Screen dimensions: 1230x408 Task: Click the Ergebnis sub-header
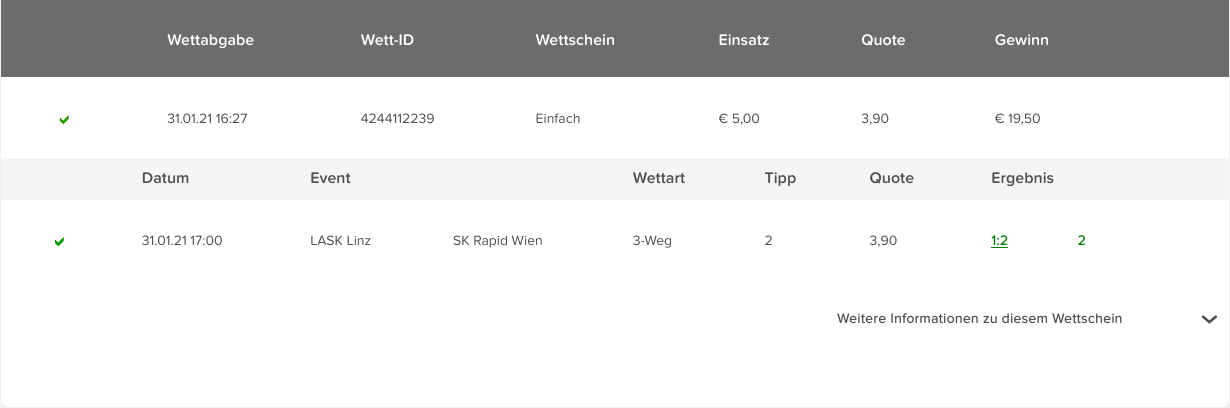[x=1022, y=178]
